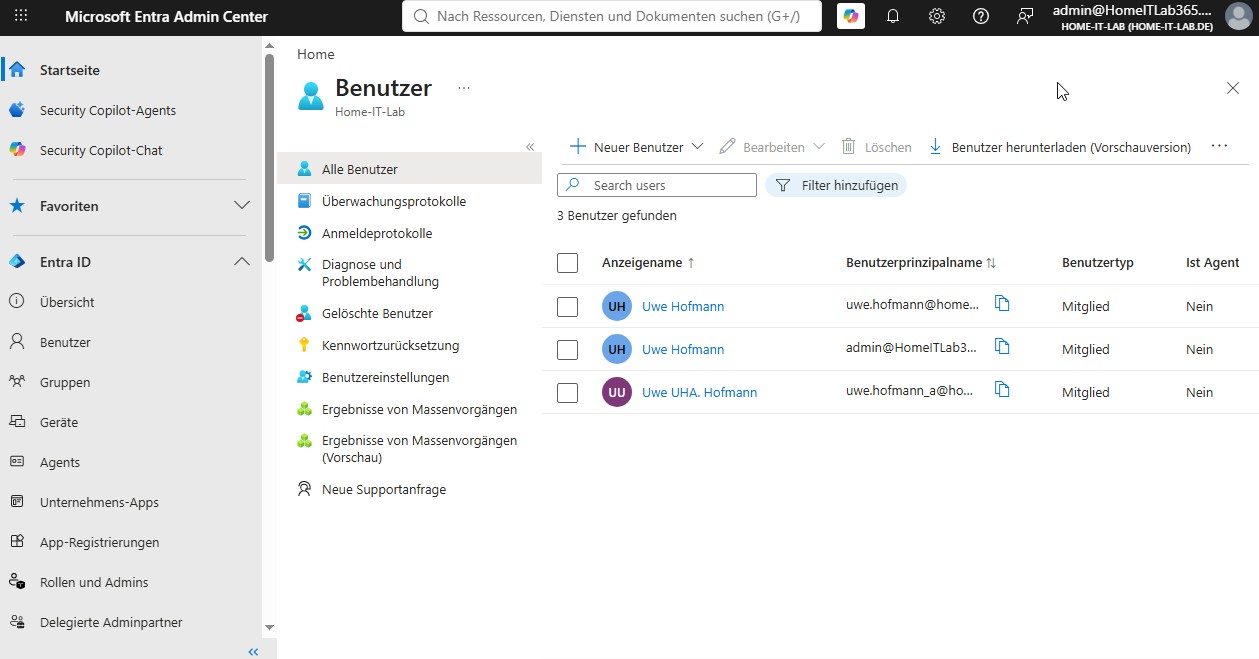
Task: Expand the Favoriten section chevron
Action: click(242, 206)
